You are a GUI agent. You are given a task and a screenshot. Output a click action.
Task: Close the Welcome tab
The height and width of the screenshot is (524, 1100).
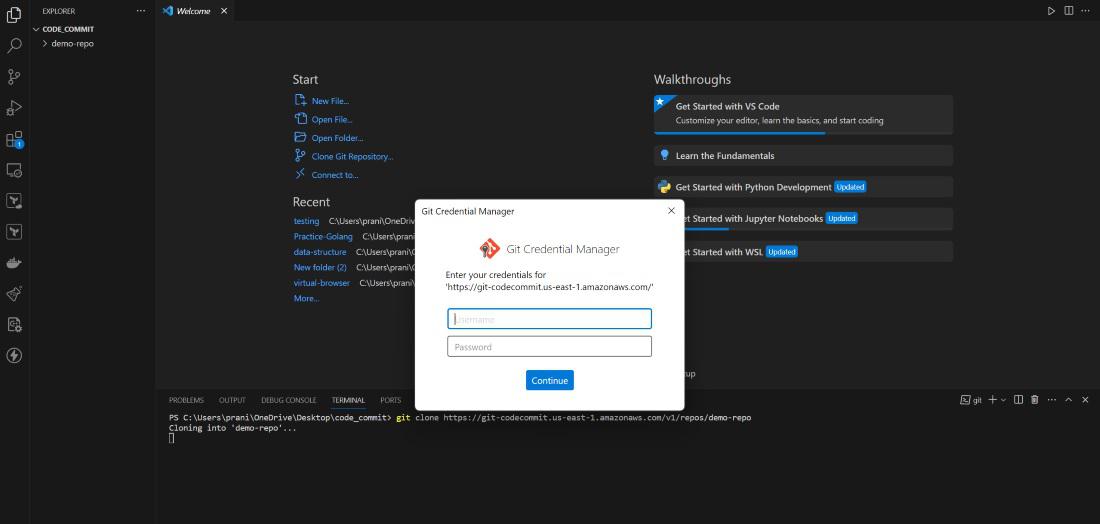(224, 11)
